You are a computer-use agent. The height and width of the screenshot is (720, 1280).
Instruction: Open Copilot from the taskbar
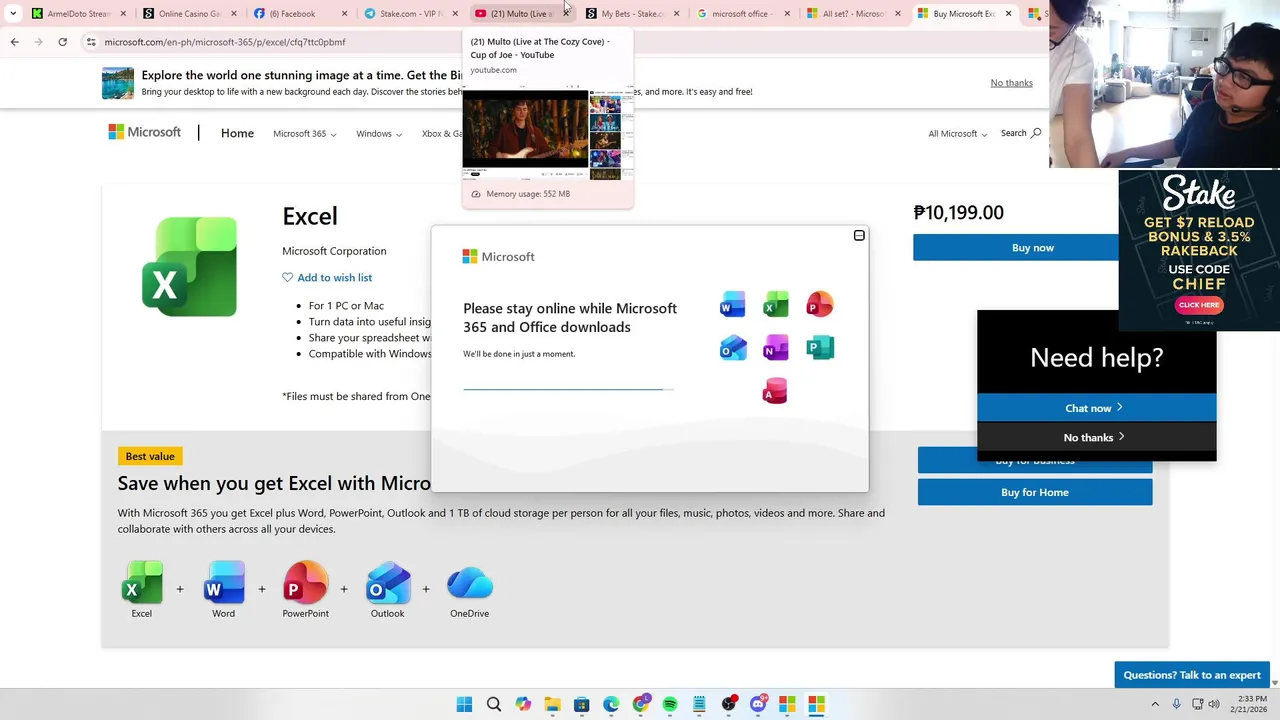click(523, 704)
